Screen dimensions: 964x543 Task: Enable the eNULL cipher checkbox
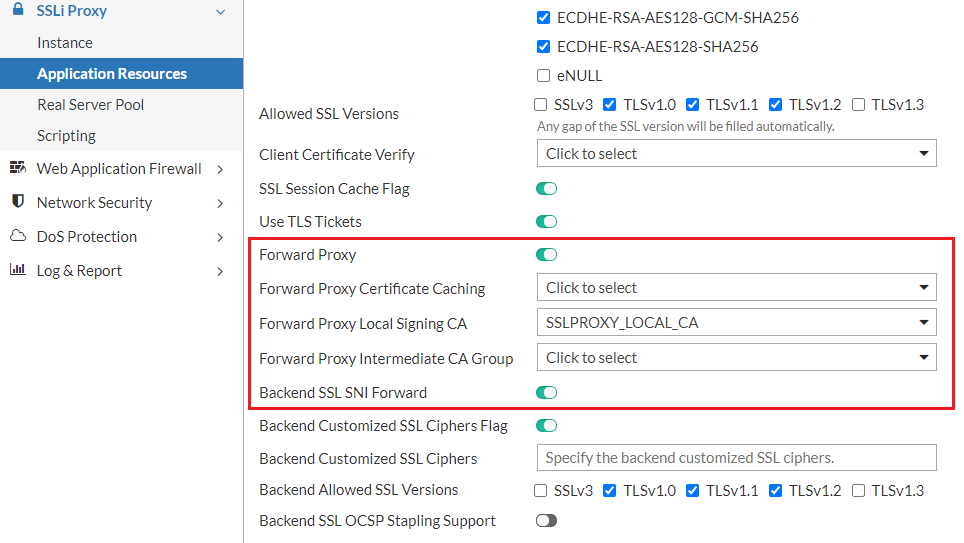pos(543,75)
